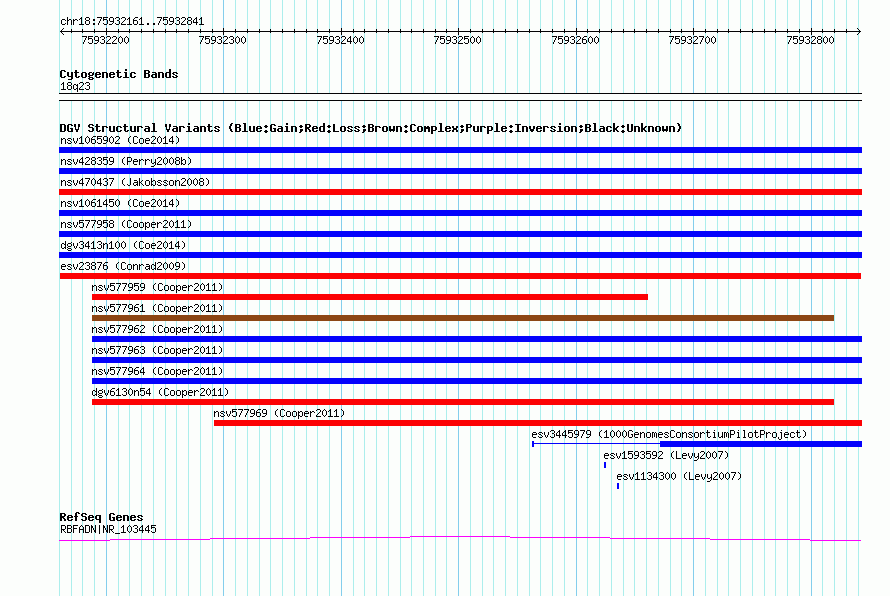
Task: Click the red nsv470437 (Jakobsson2008) loss bar
Action: click(460, 192)
